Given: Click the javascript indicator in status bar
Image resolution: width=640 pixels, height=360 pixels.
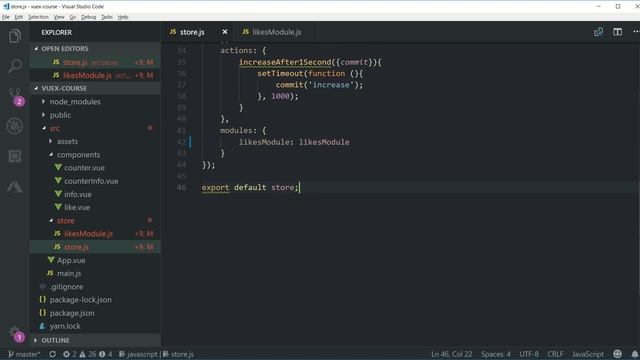Looking at the screenshot, I should pos(139,354).
